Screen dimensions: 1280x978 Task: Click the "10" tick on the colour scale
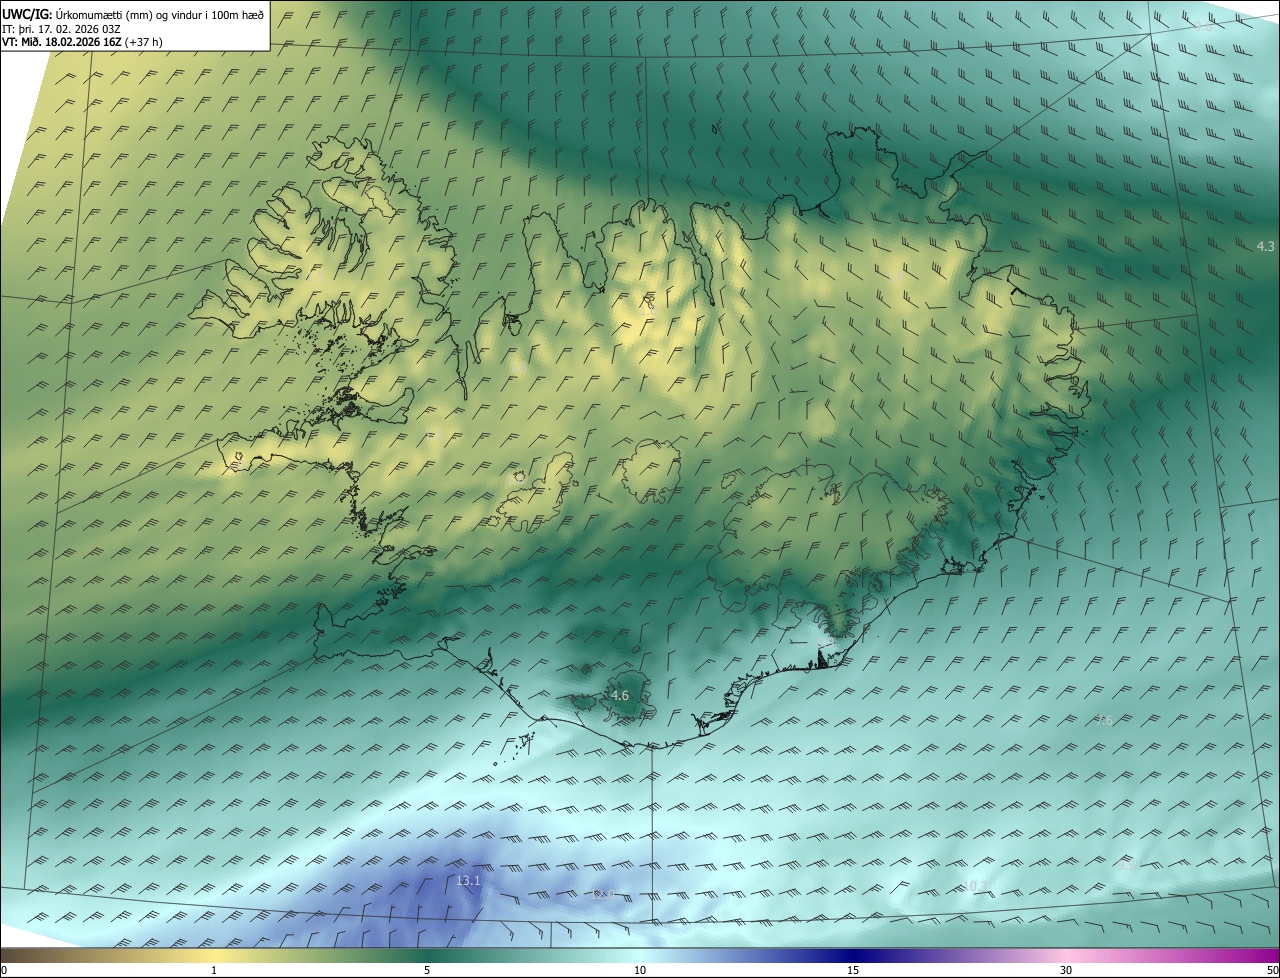click(x=640, y=970)
